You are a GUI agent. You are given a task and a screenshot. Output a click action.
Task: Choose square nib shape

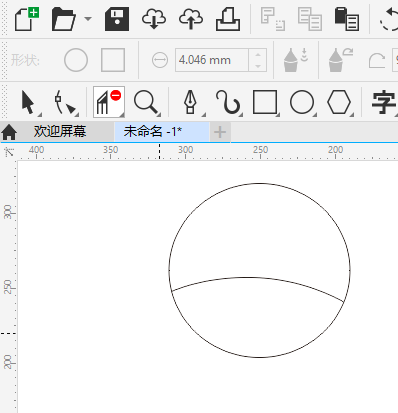coord(113,60)
